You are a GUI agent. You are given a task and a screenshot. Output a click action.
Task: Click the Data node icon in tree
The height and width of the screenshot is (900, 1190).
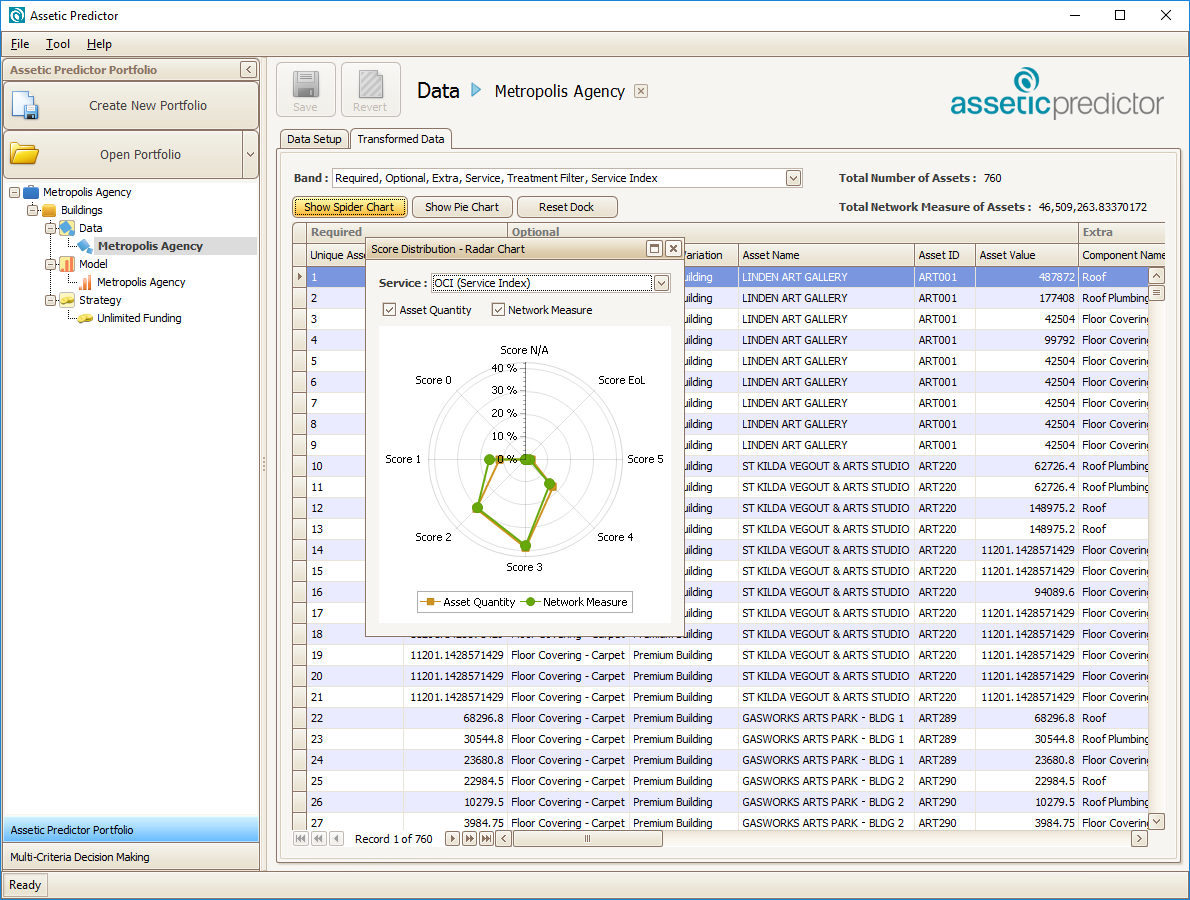[x=68, y=228]
